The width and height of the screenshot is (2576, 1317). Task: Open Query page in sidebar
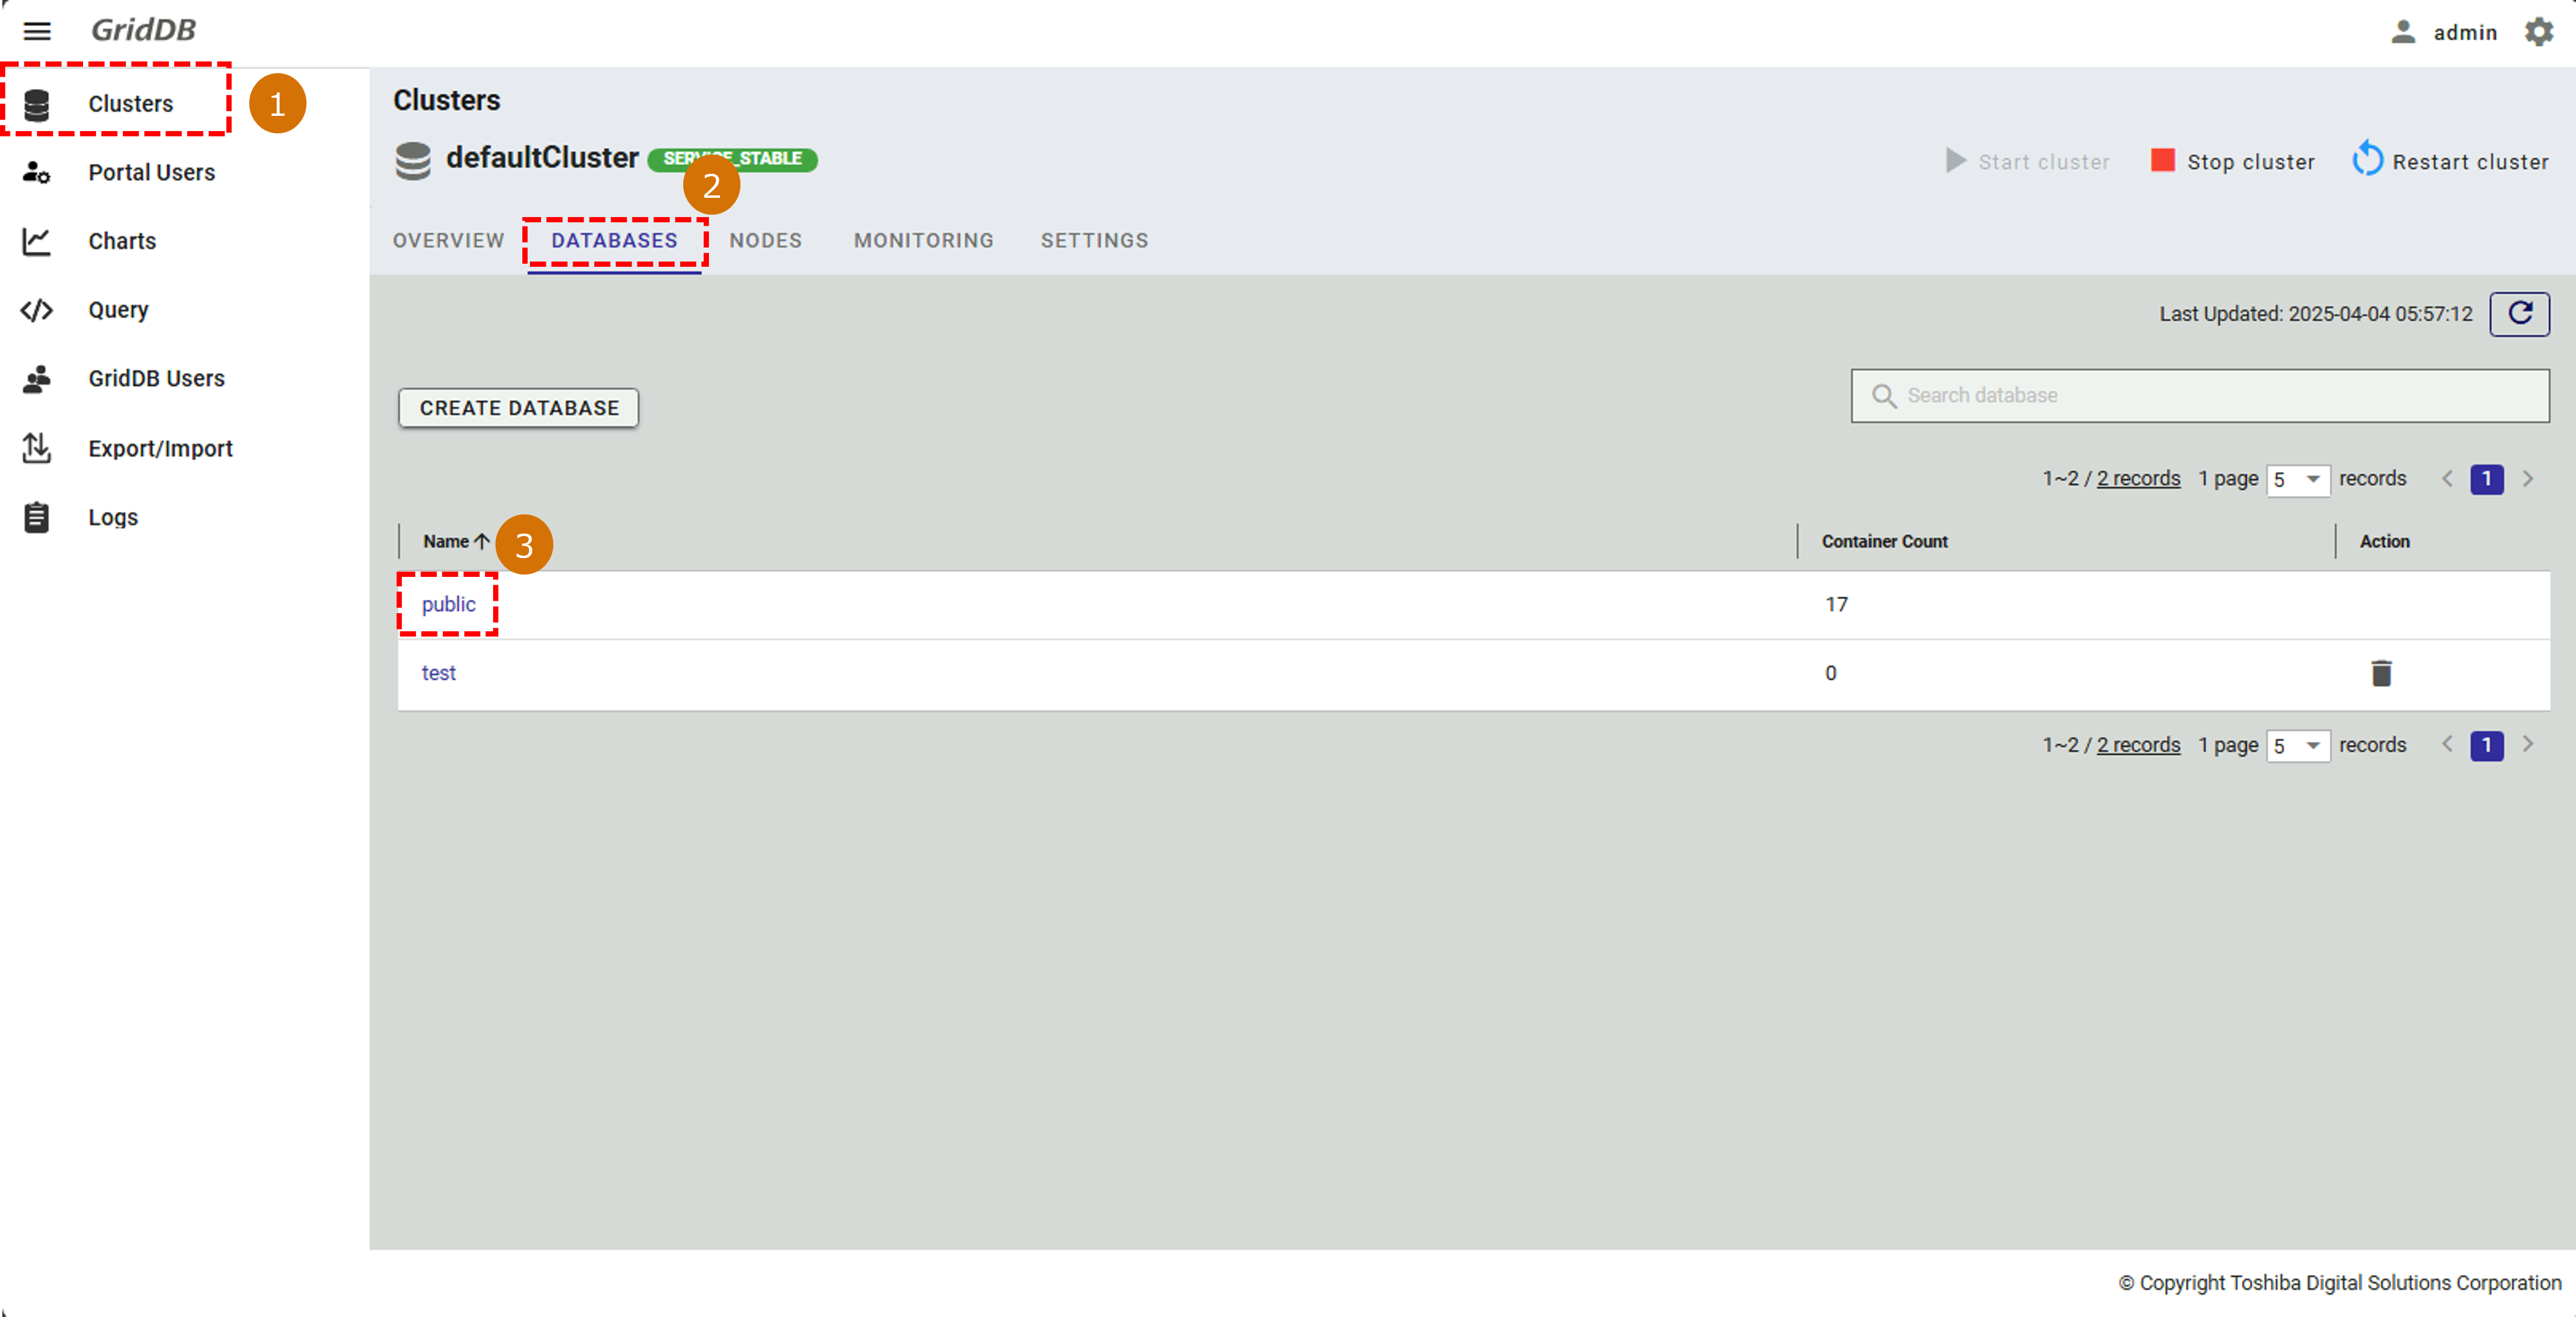click(118, 310)
